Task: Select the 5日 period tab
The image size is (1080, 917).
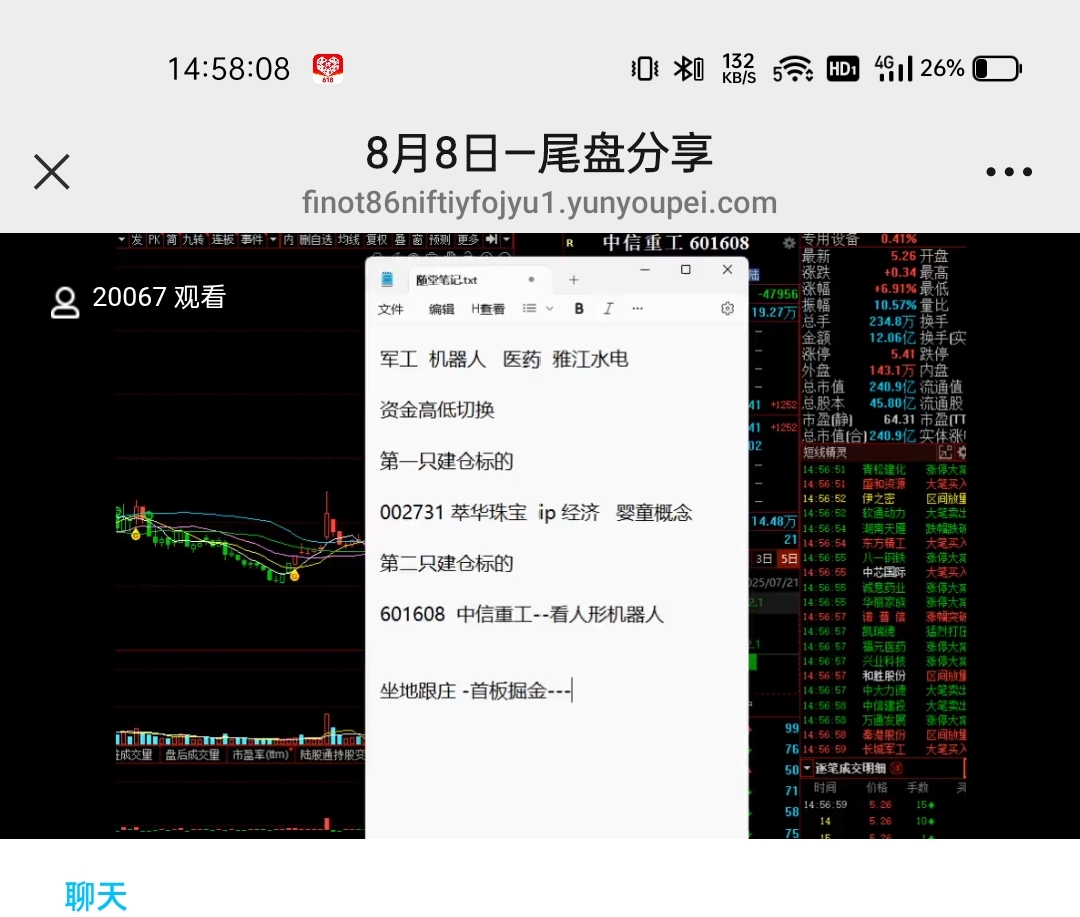Action: [789, 559]
